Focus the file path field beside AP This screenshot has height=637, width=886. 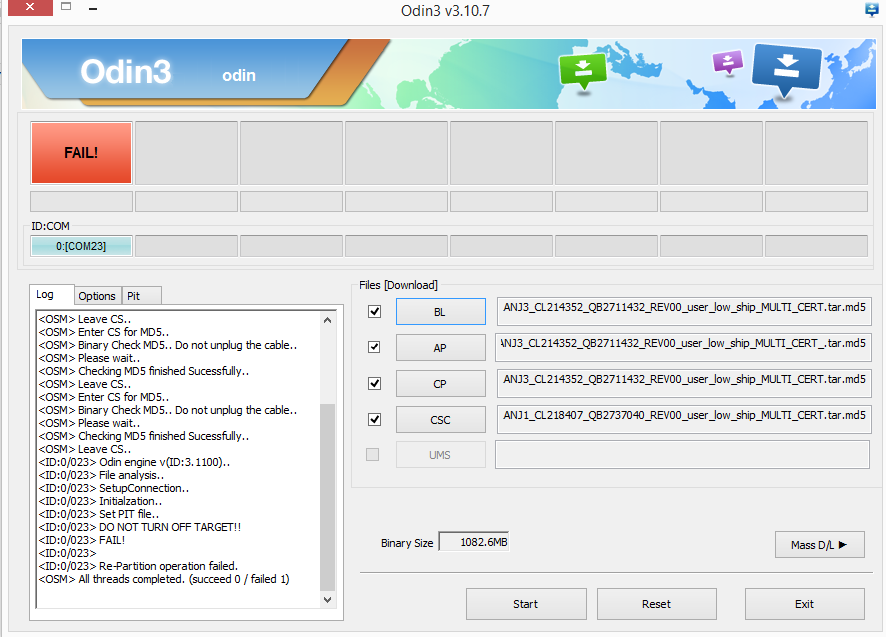click(x=684, y=347)
